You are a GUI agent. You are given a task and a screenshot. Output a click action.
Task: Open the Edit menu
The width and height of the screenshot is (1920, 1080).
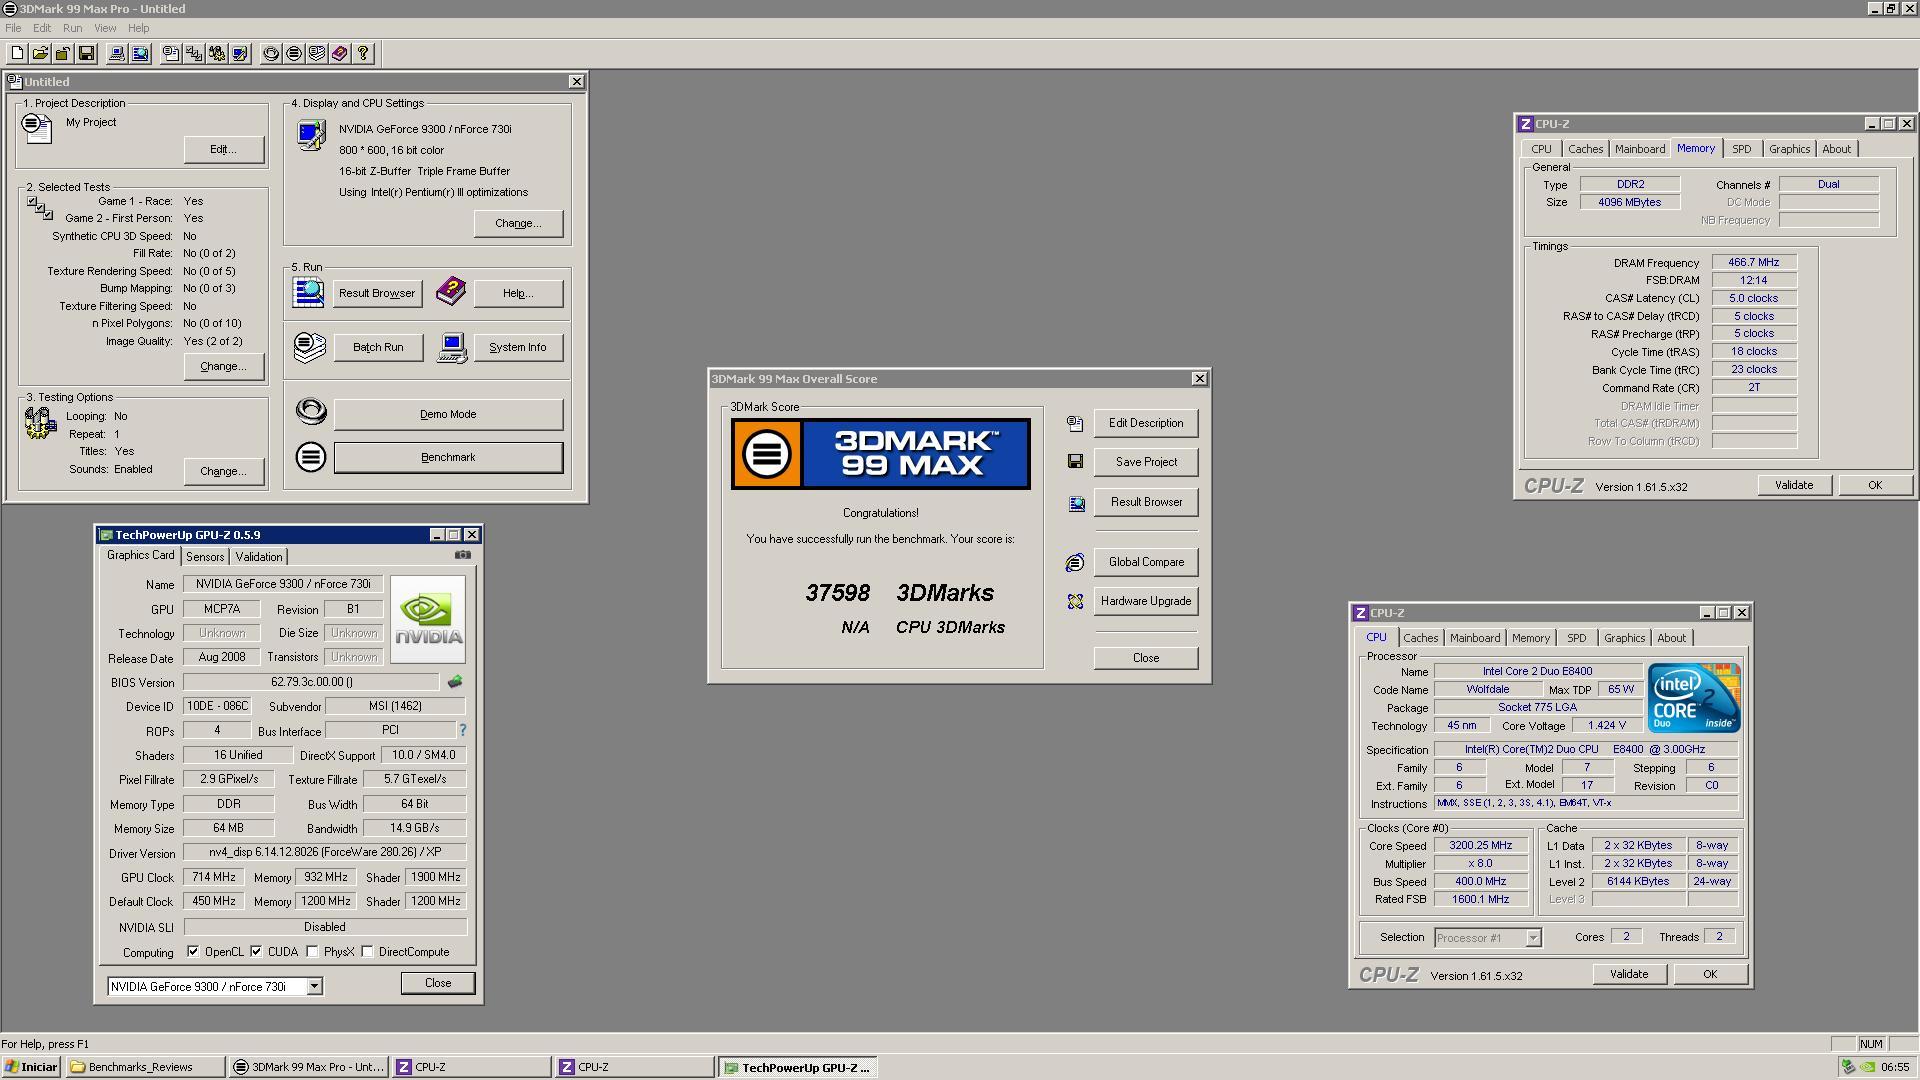[42, 28]
